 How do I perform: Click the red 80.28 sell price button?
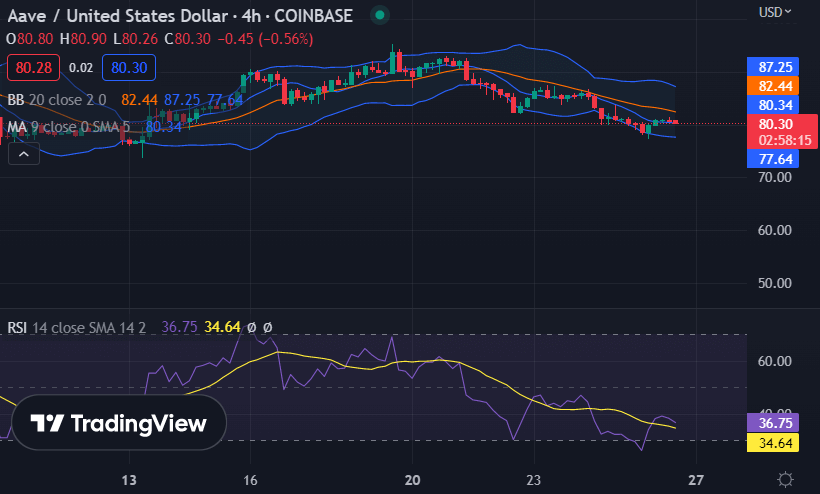click(x=33, y=68)
